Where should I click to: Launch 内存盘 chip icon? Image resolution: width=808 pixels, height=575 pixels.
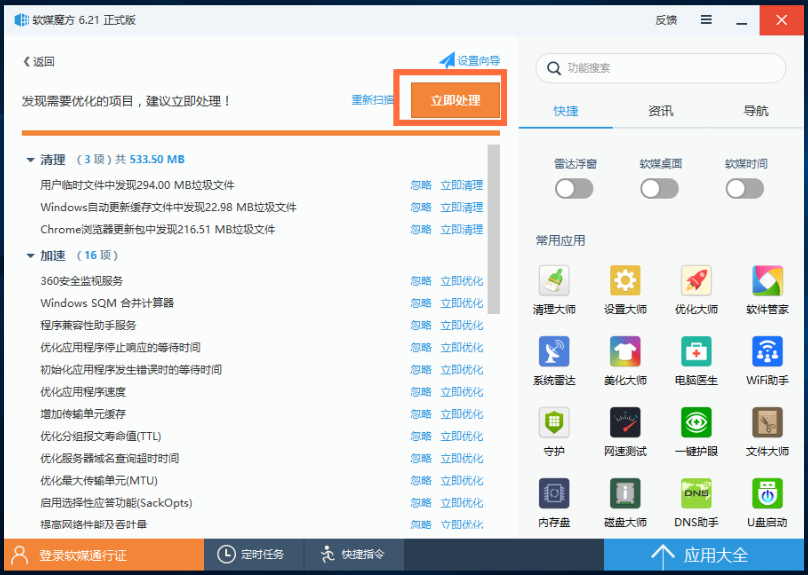[554, 494]
